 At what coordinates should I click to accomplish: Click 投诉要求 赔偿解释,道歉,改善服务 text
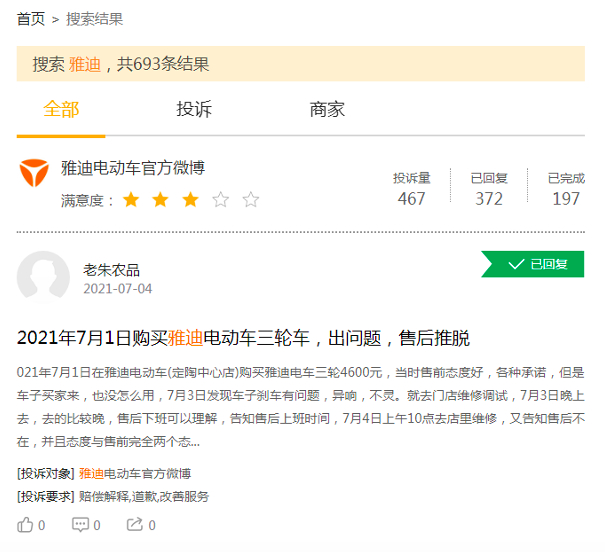[144, 496]
